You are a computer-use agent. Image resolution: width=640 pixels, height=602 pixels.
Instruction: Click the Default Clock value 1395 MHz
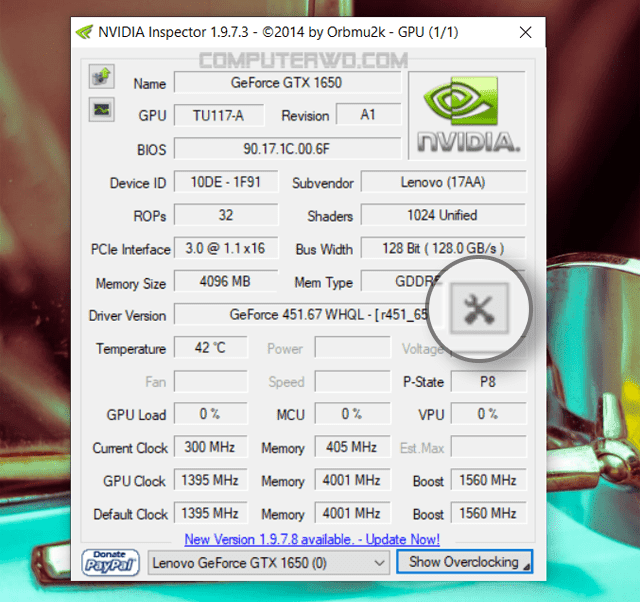[211, 513]
